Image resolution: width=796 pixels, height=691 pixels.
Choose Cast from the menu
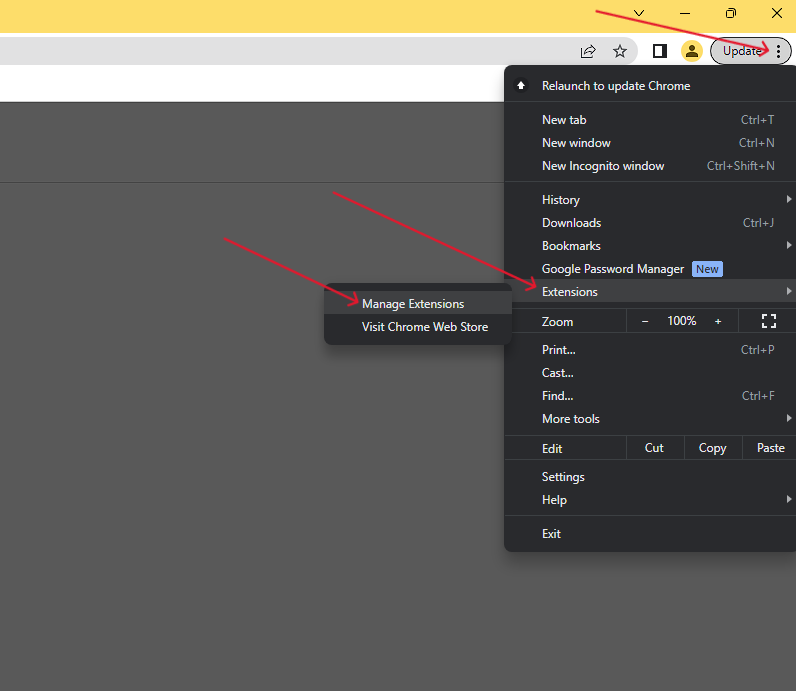click(x=650, y=373)
